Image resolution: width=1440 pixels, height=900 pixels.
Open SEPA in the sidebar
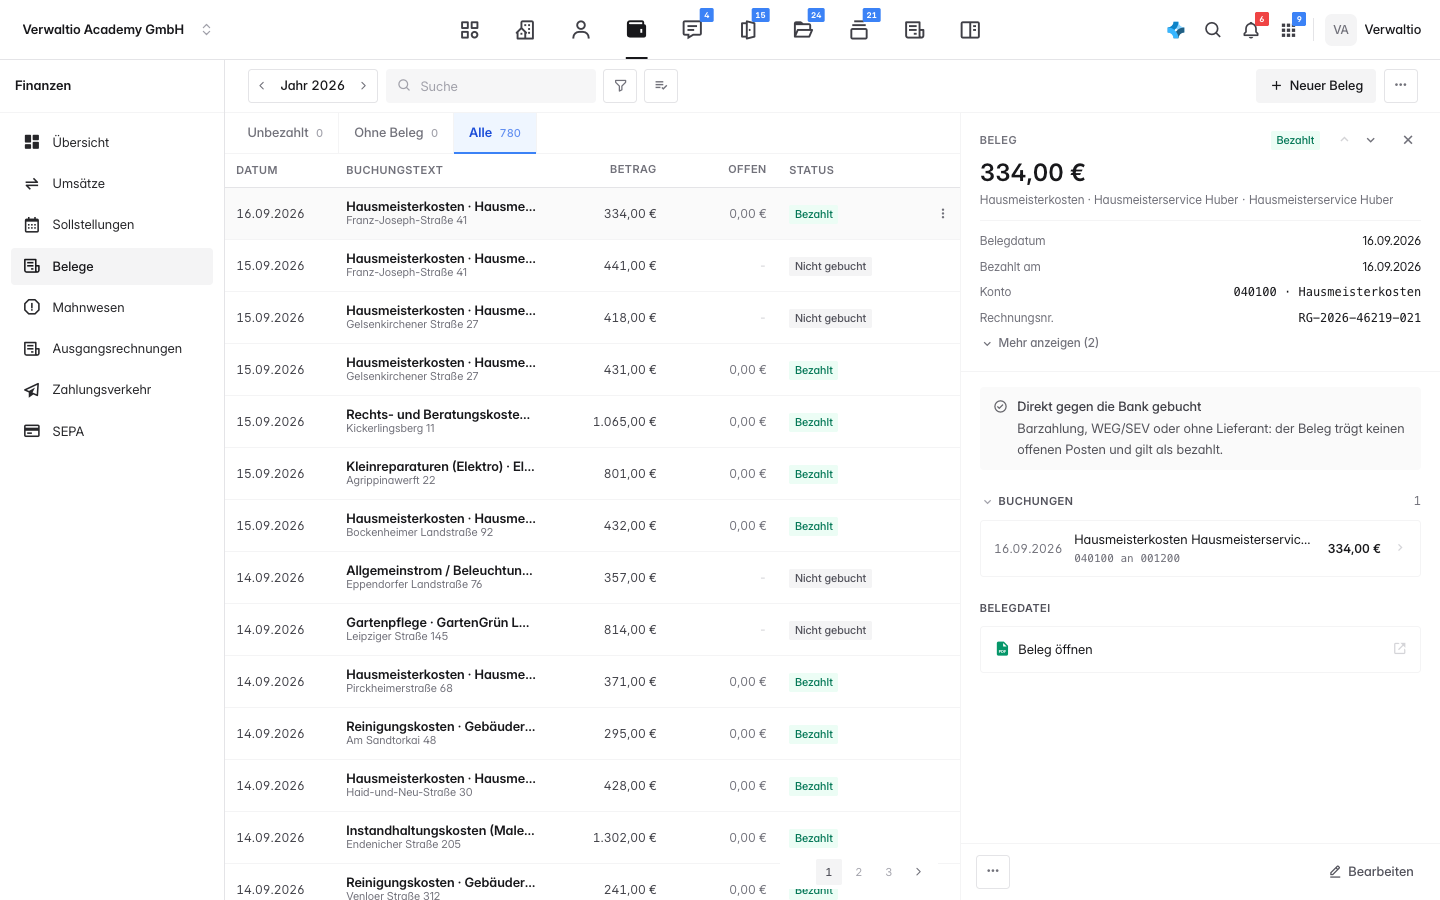click(112, 432)
